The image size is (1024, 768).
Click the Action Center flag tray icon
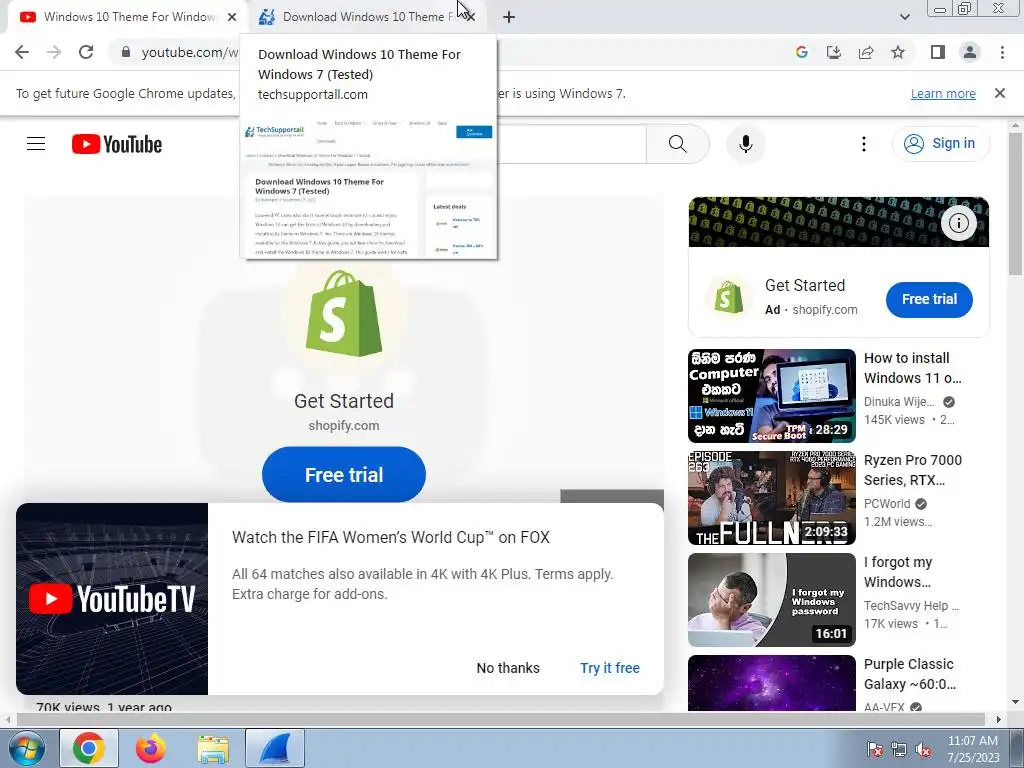(x=874, y=749)
